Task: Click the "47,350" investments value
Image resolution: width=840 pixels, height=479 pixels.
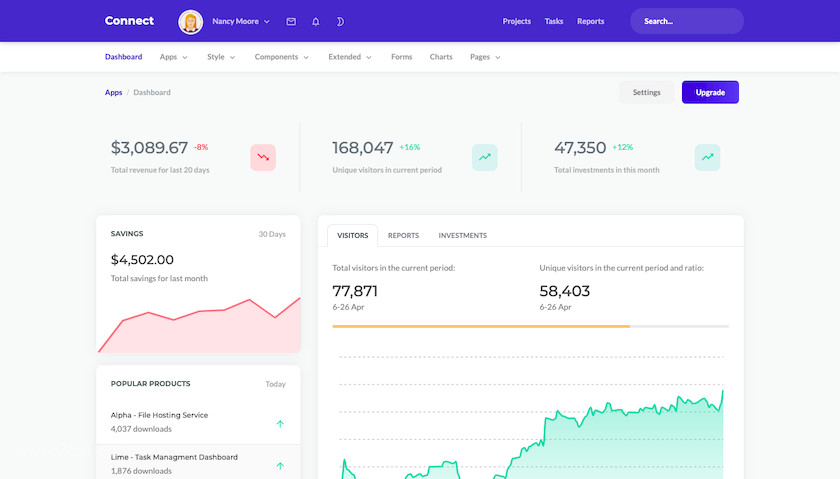Action: coord(580,148)
